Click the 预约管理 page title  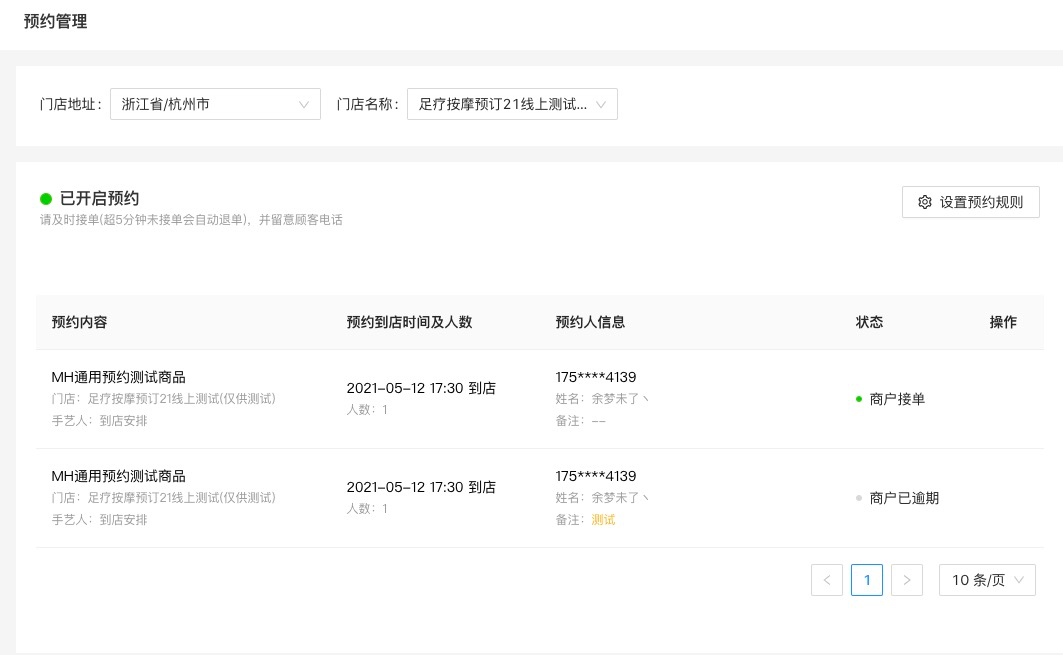(x=55, y=21)
